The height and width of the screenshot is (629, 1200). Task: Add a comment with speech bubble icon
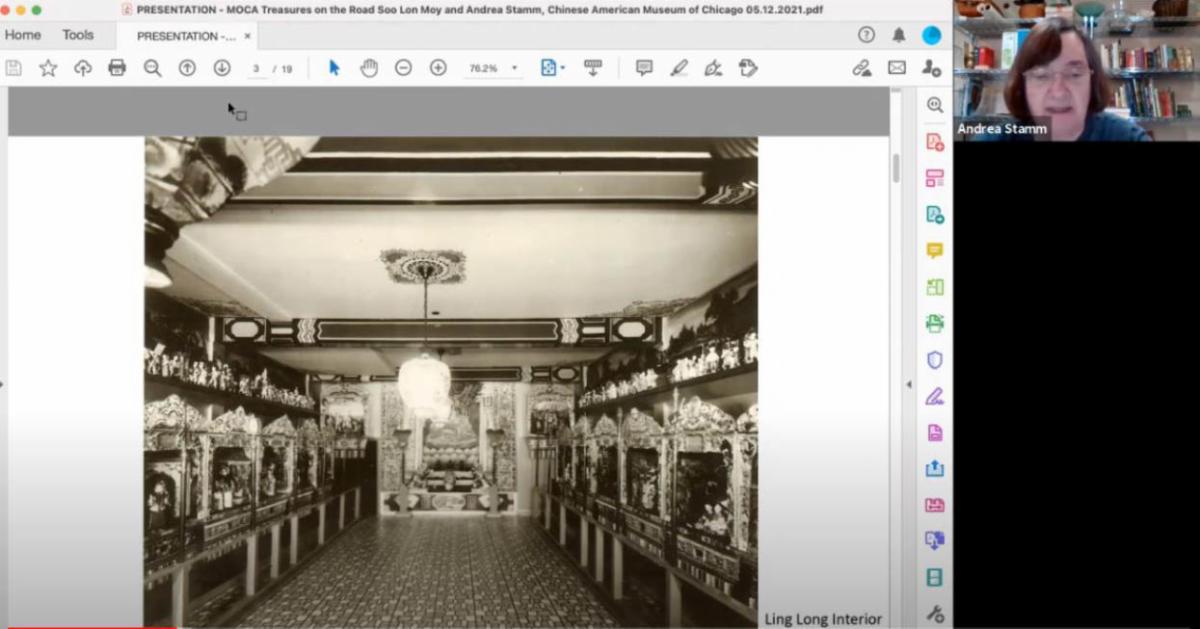pos(644,68)
